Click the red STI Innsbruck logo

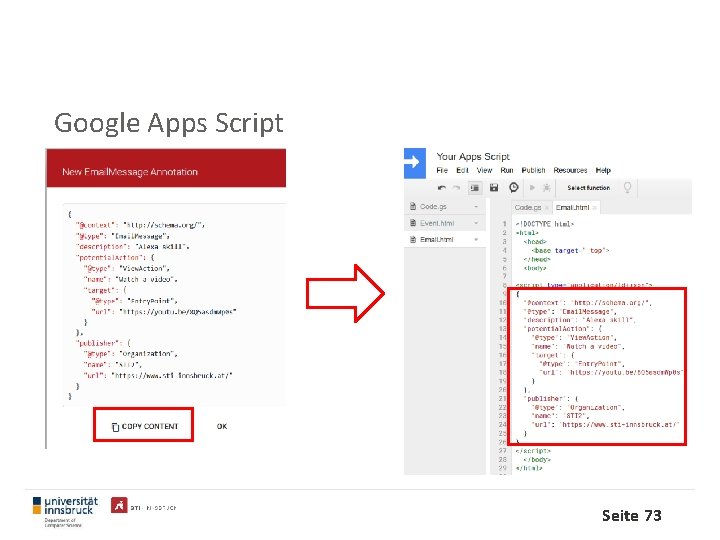click(x=119, y=506)
